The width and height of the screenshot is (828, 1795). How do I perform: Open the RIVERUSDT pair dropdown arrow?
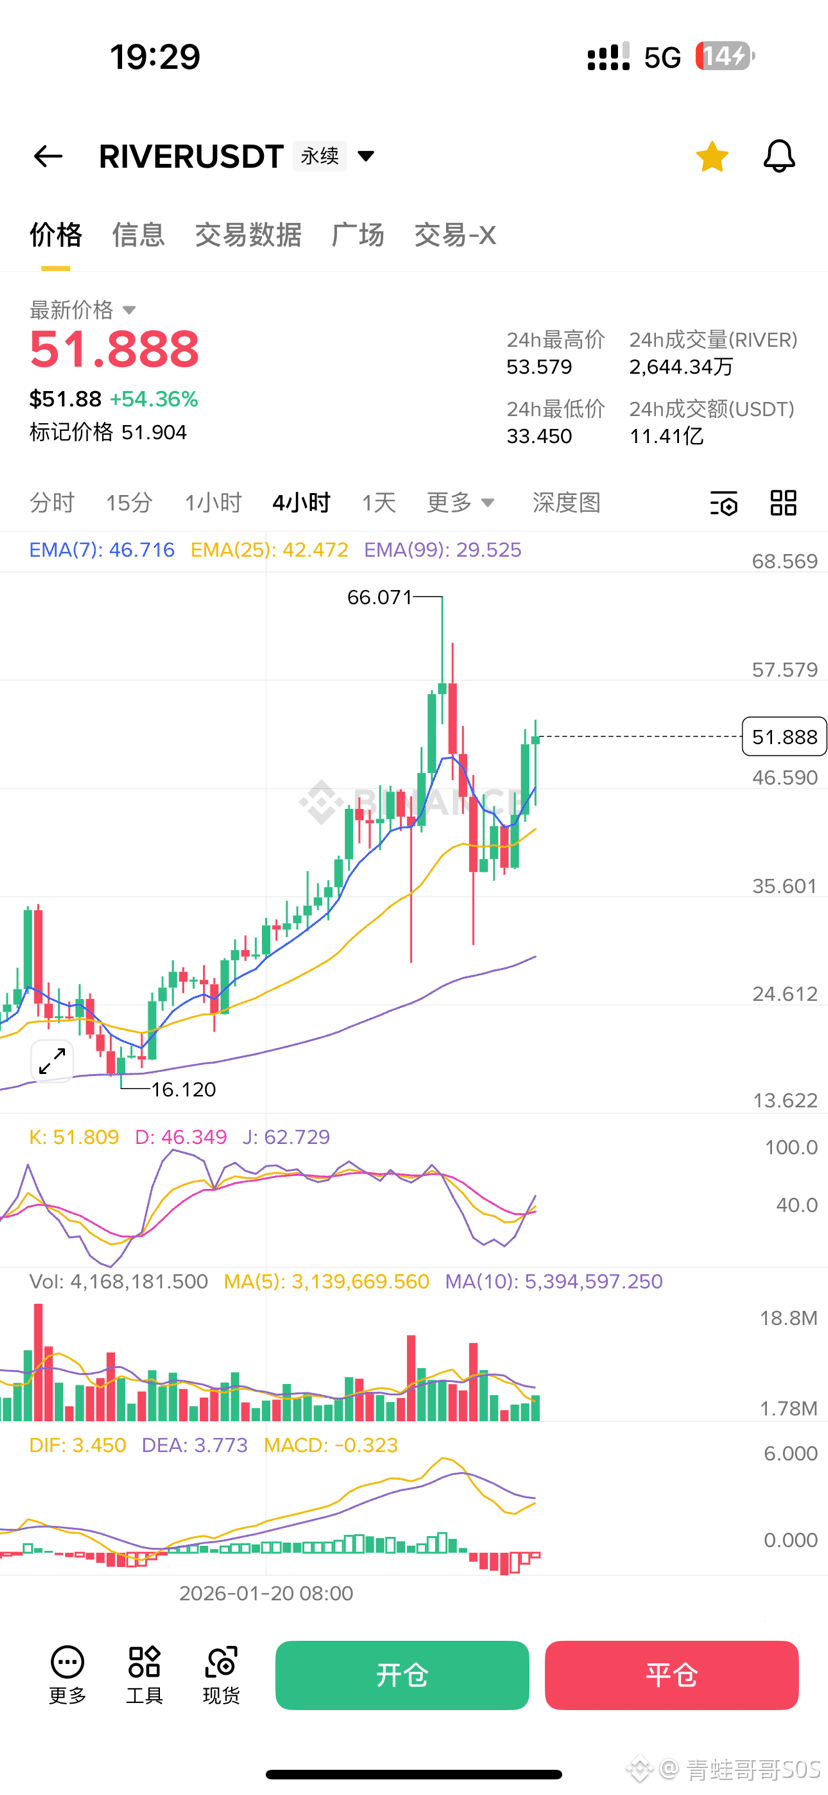(366, 156)
